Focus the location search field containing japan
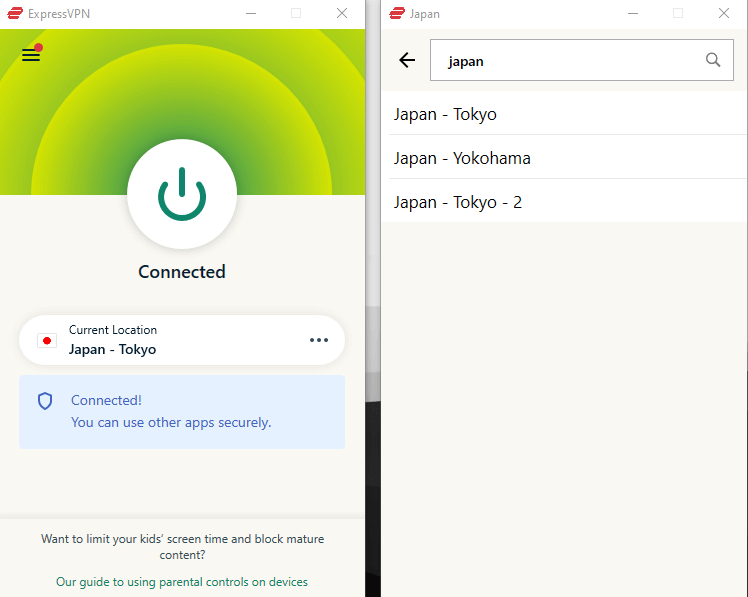The height and width of the screenshot is (597, 748). tap(582, 60)
